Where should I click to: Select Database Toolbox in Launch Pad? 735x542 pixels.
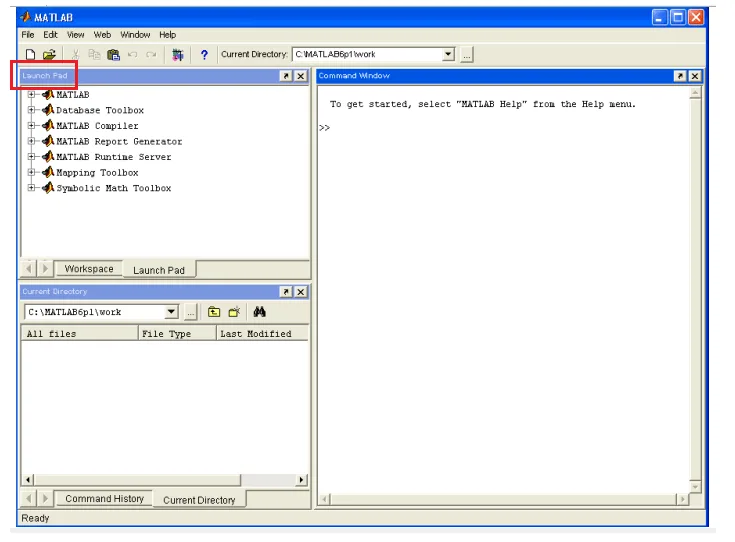[100, 110]
